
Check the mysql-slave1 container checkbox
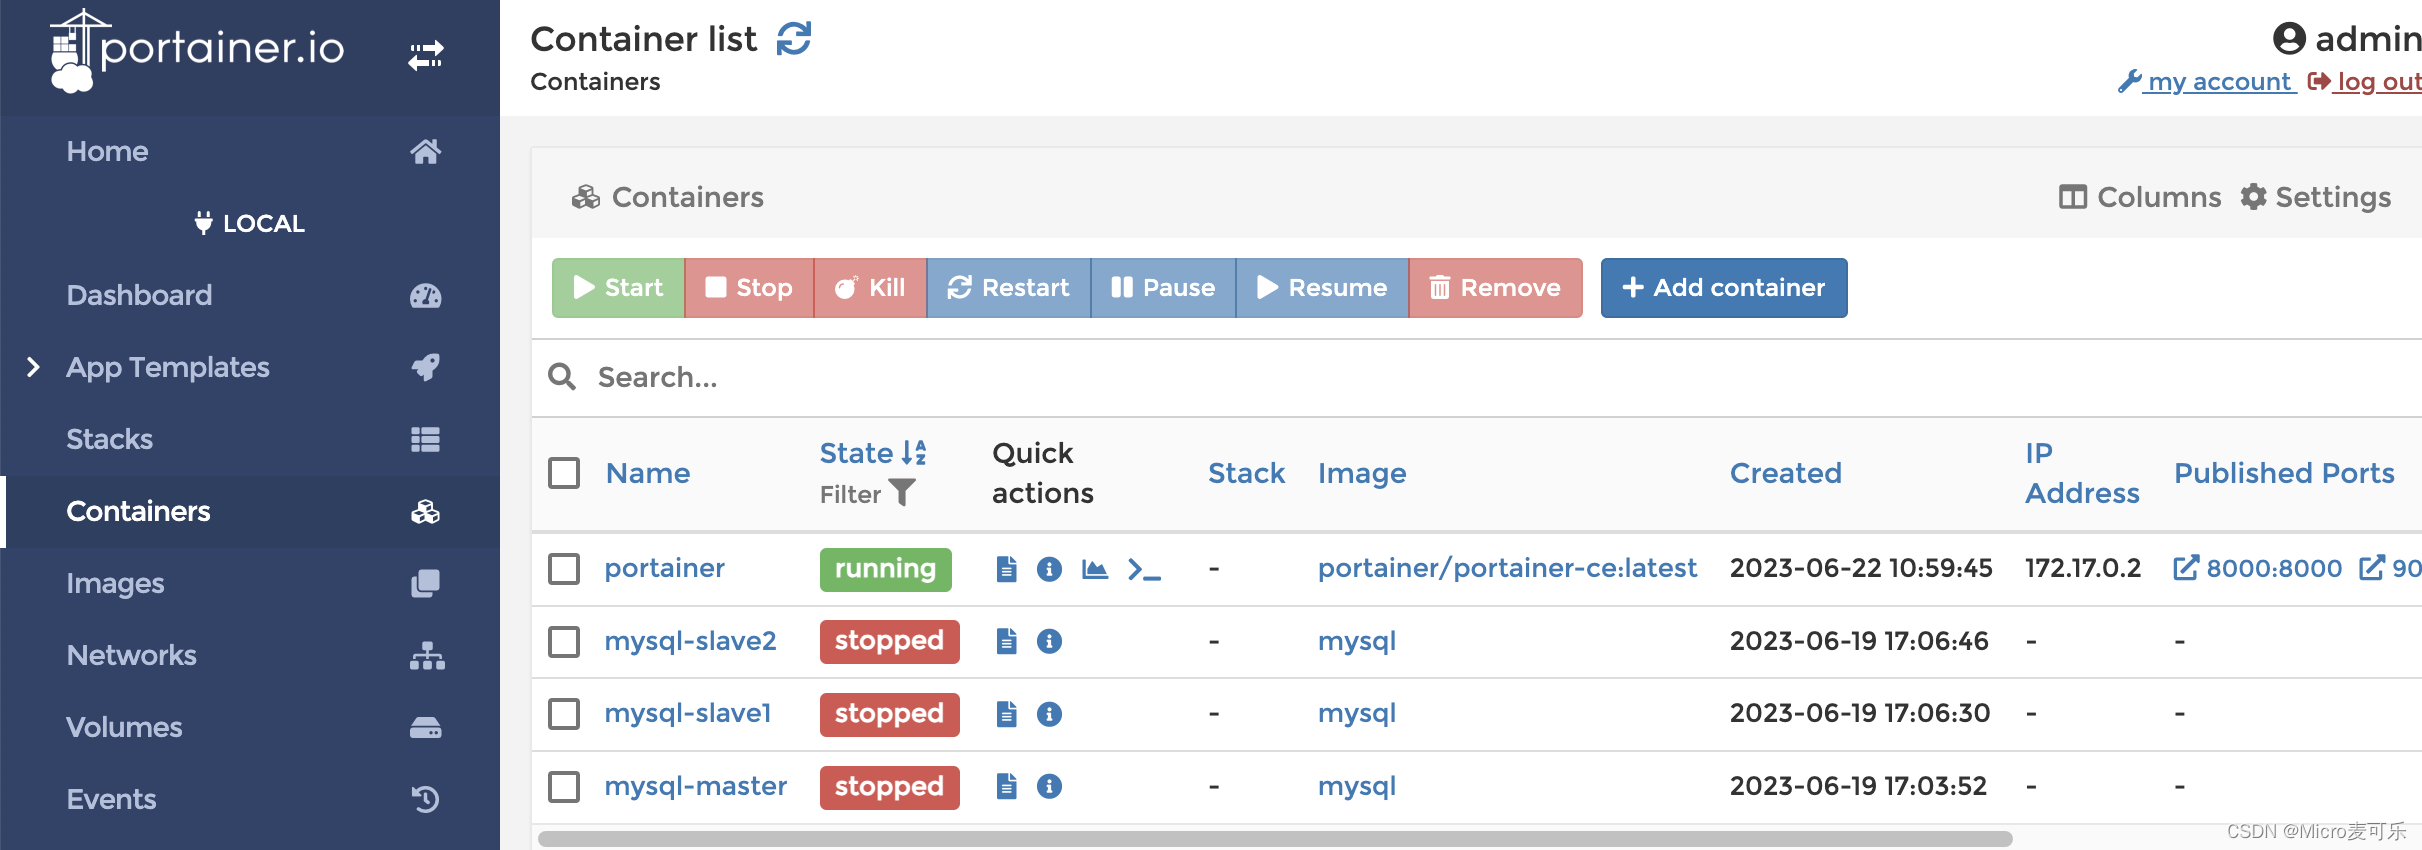[564, 714]
